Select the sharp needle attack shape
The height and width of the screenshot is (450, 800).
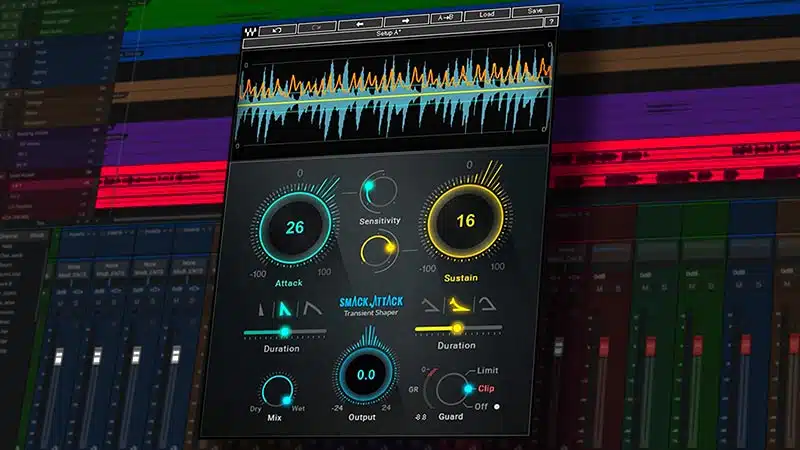coord(262,309)
